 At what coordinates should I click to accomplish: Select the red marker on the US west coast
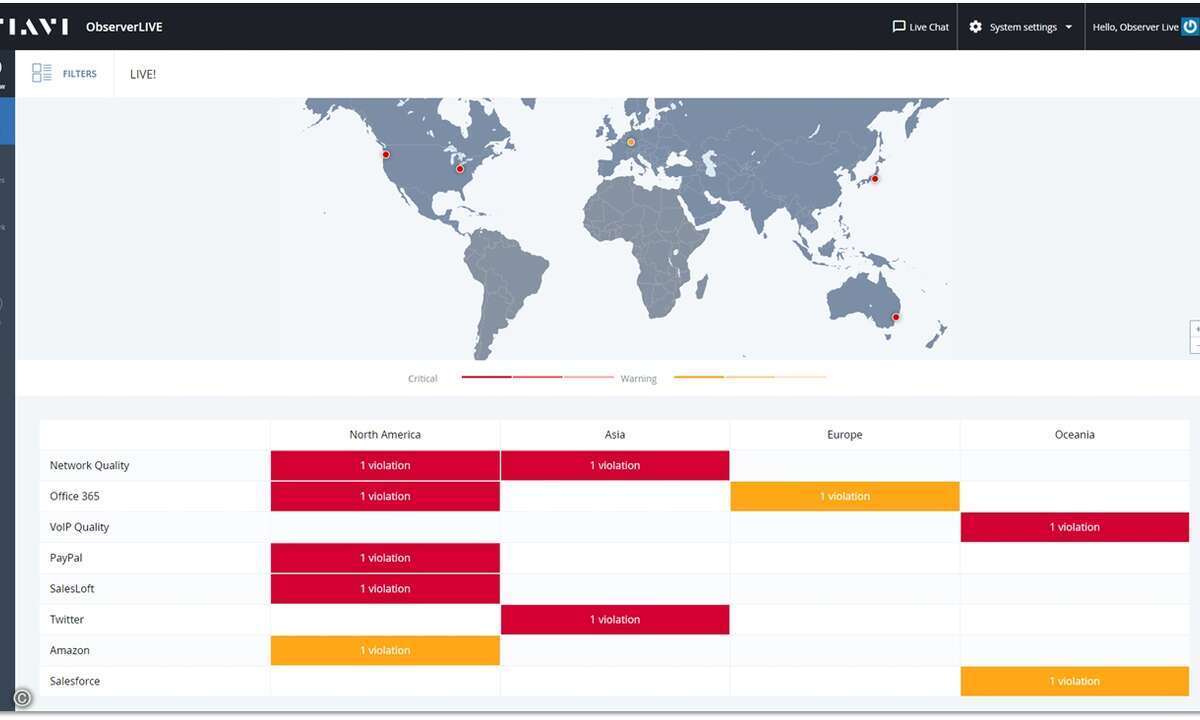386,154
